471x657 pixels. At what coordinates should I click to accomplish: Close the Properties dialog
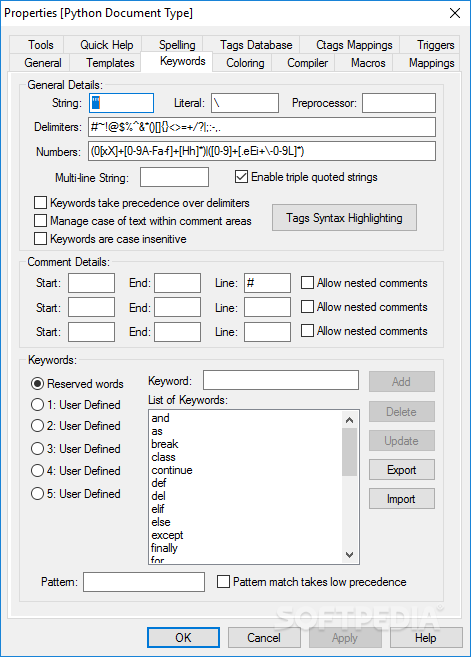click(x=455, y=13)
